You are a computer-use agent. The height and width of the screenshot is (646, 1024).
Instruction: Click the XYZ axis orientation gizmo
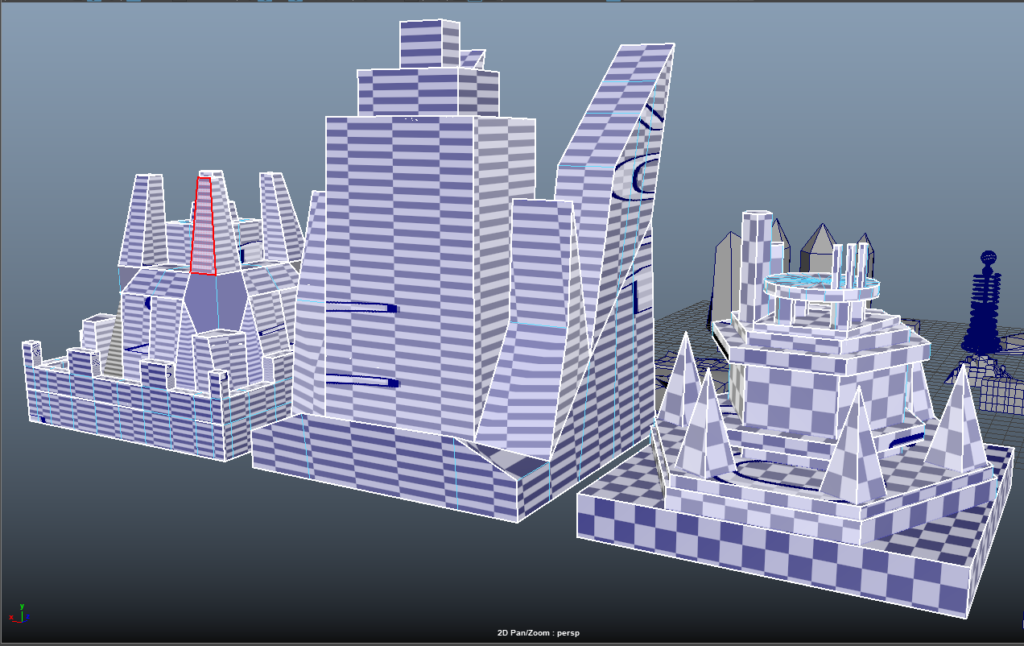point(19,611)
